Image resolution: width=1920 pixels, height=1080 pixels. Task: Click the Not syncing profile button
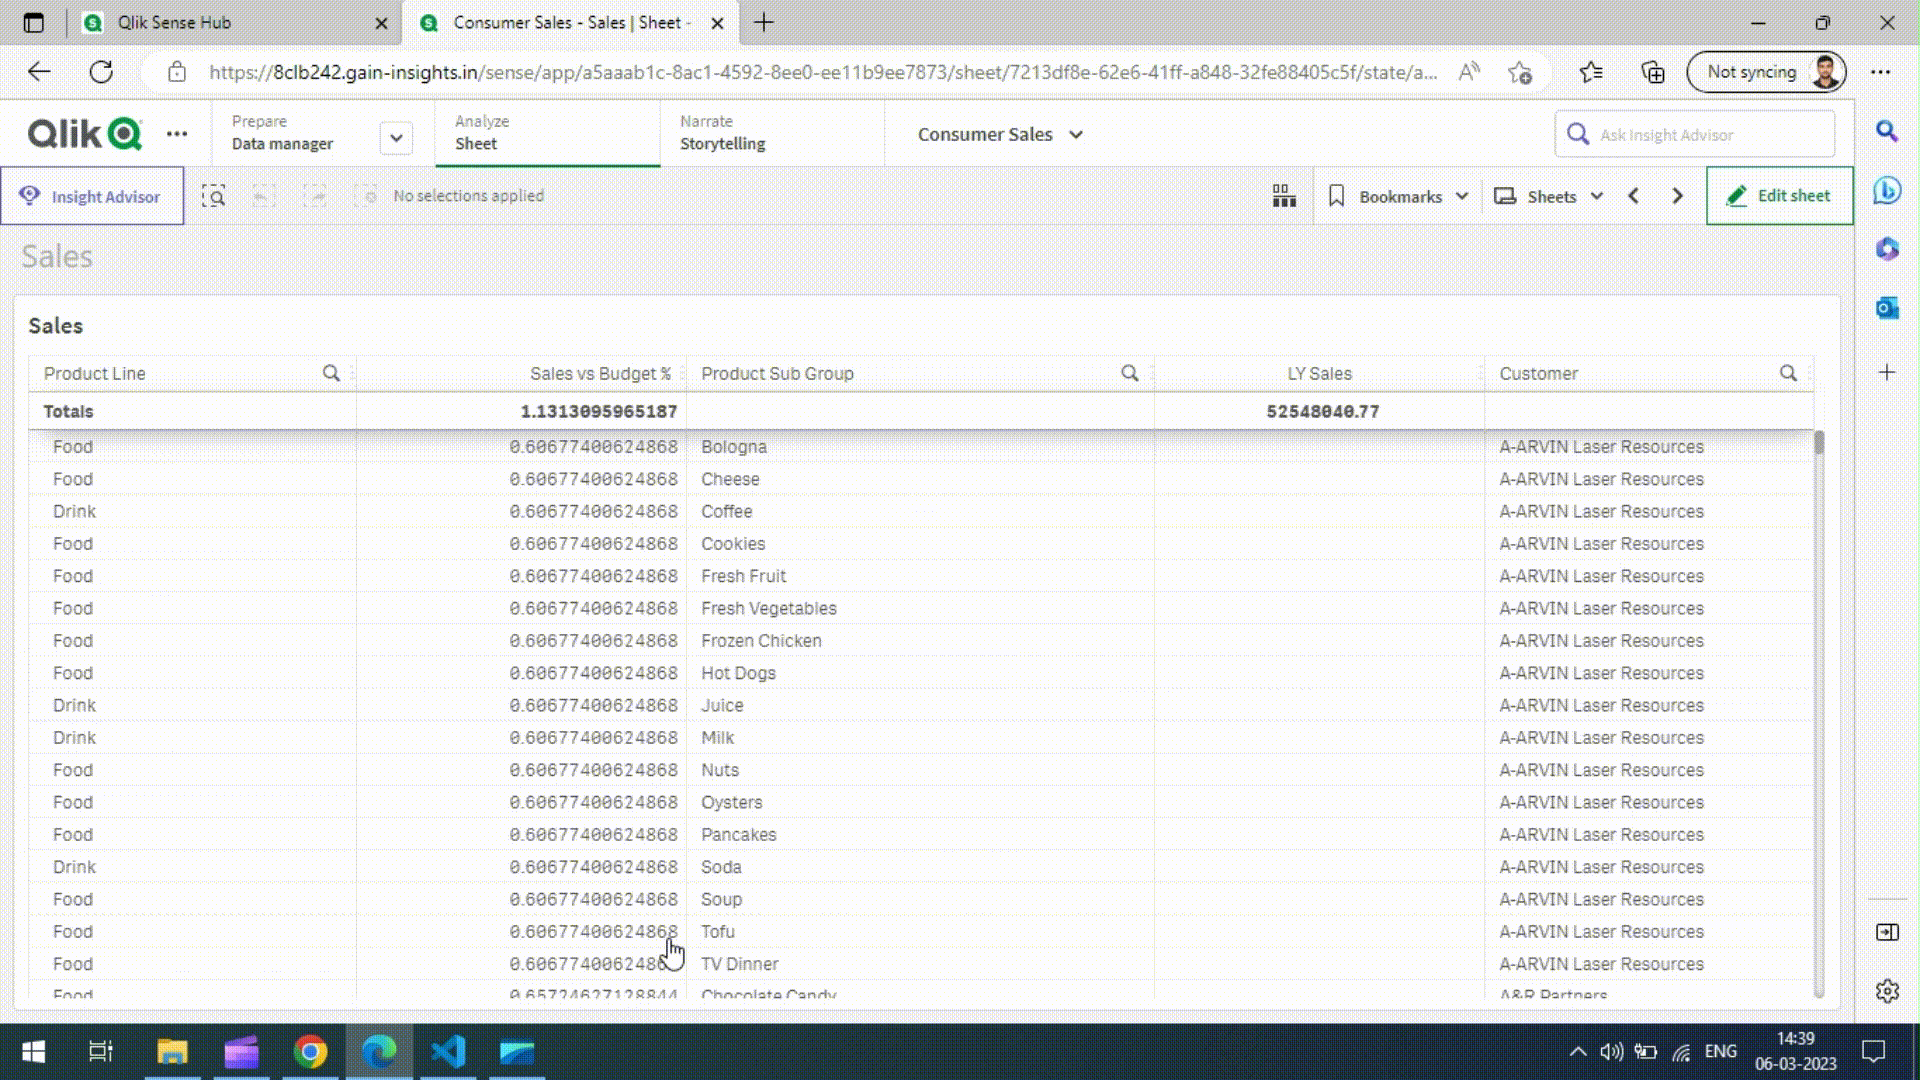(x=1766, y=72)
